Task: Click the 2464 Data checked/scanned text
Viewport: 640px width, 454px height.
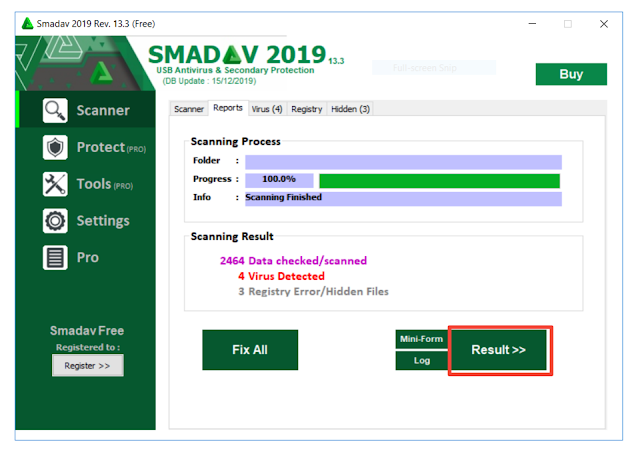Action: pyautogui.click(x=293, y=260)
